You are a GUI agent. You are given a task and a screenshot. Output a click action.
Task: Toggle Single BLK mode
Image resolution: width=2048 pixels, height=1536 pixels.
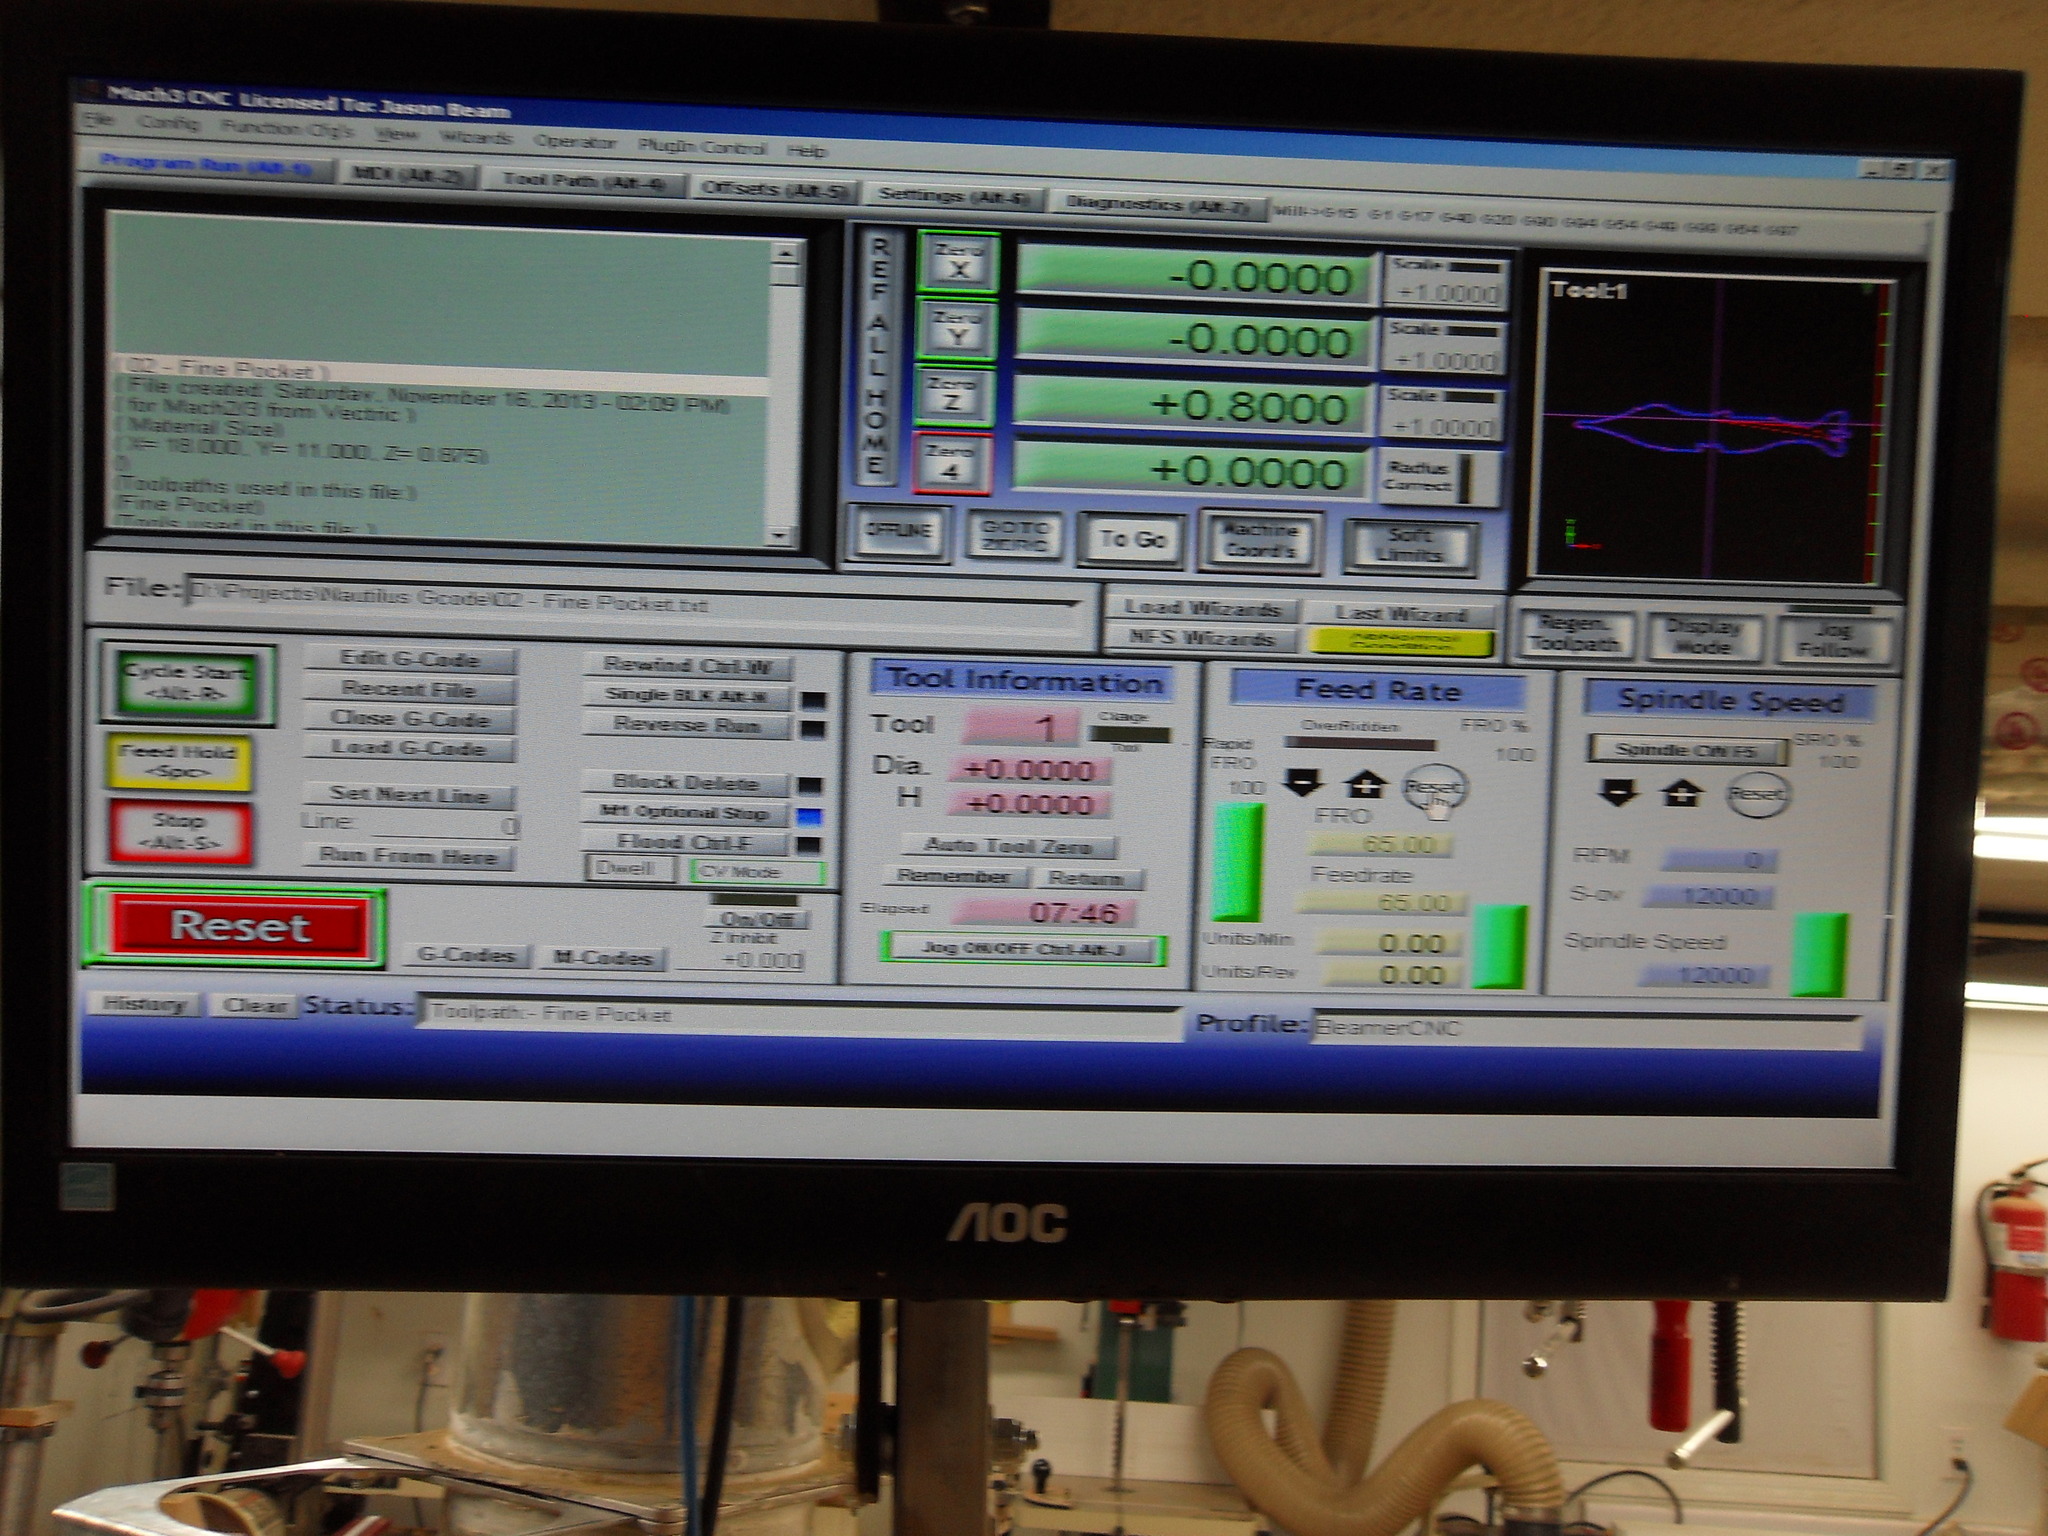tap(686, 695)
